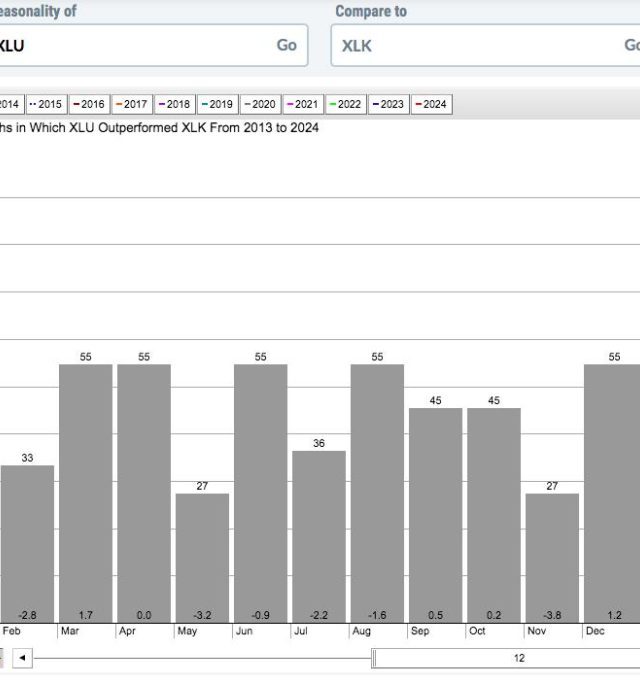Select the Sep bar showing 45
This screenshot has height=684, width=640.
(x=435, y=515)
